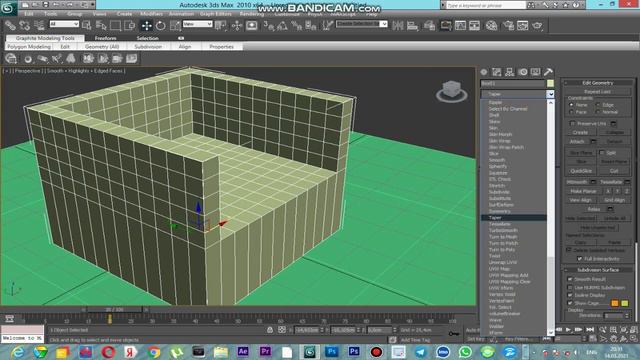Open the 3ds Max application logo menu

[x=9, y=8]
